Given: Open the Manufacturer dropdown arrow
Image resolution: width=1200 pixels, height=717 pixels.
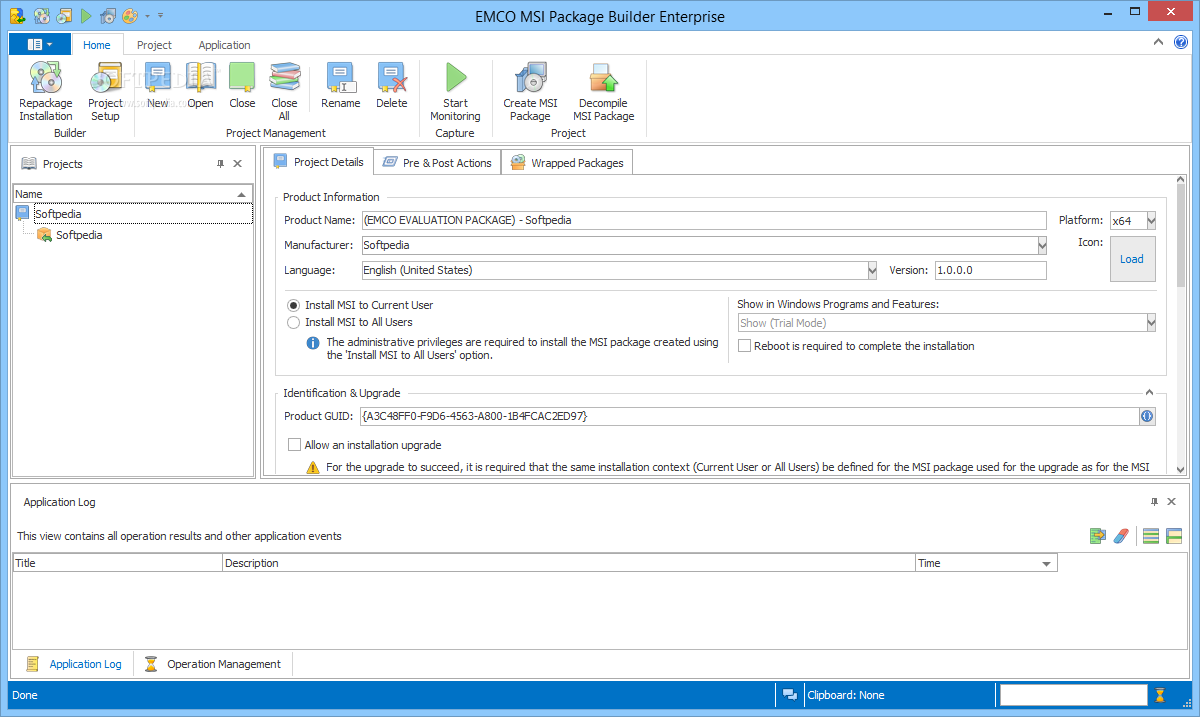Looking at the screenshot, I should pos(1042,245).
